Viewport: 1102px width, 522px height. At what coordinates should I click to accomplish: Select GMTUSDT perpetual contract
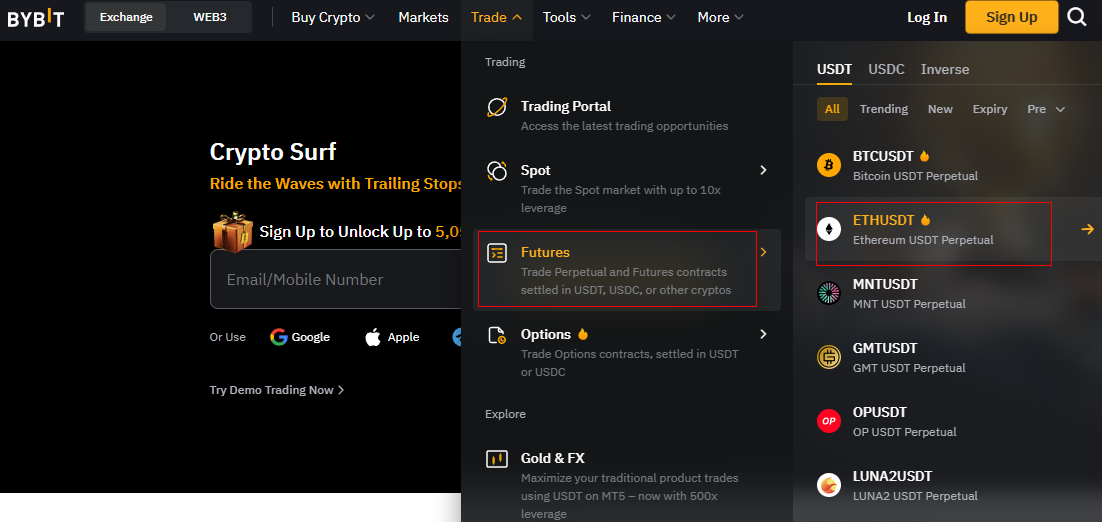(953, 357)
